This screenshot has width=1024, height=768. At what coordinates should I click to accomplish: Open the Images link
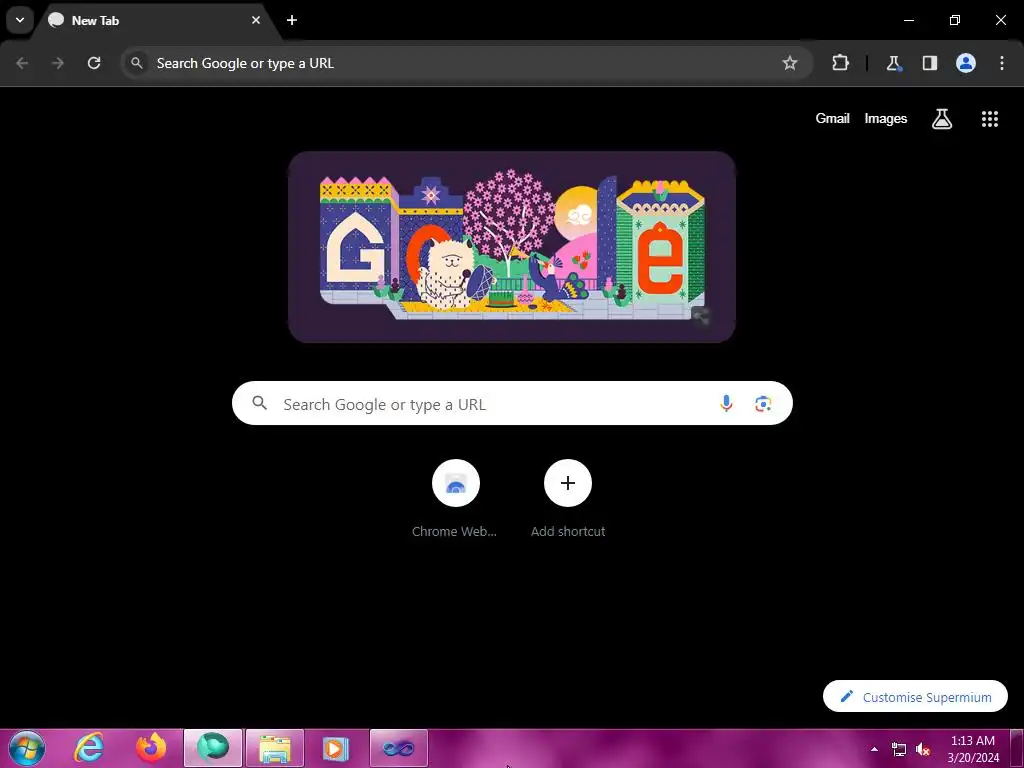pyautogui.click(x=886, y=119)
